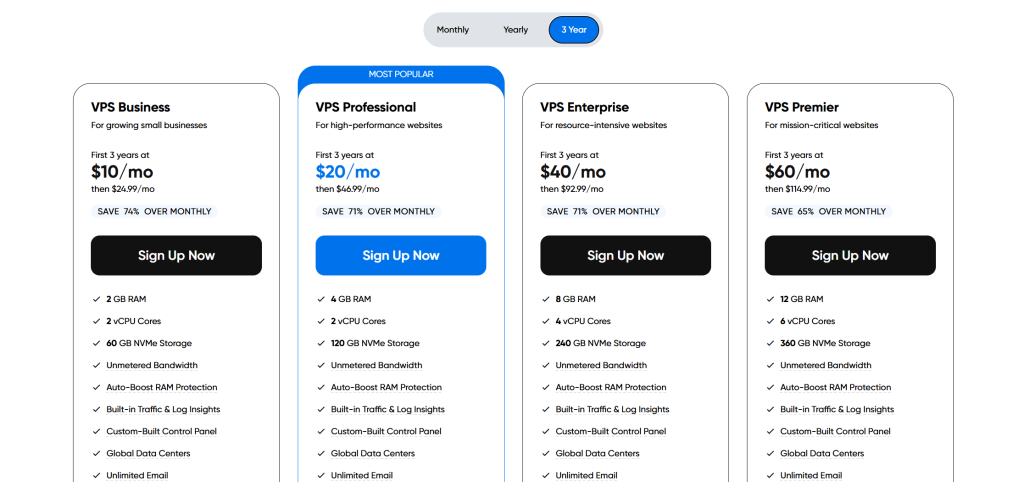Click Sign Up Now under VPS Professional

401,255
